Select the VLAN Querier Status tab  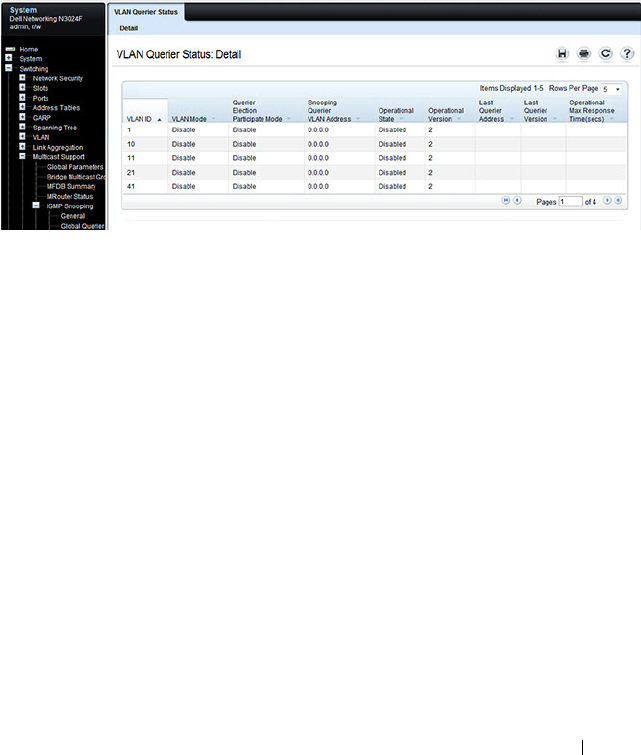tap(145, 12)
